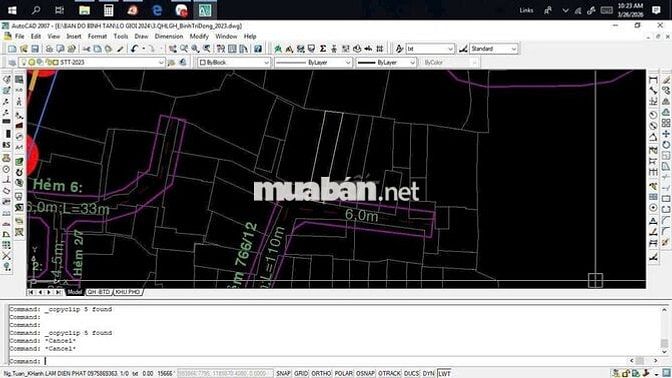This screenshot has height=378, width=672.
Task: Open the Undo history dropdown arrow
Action: (144, 49)
